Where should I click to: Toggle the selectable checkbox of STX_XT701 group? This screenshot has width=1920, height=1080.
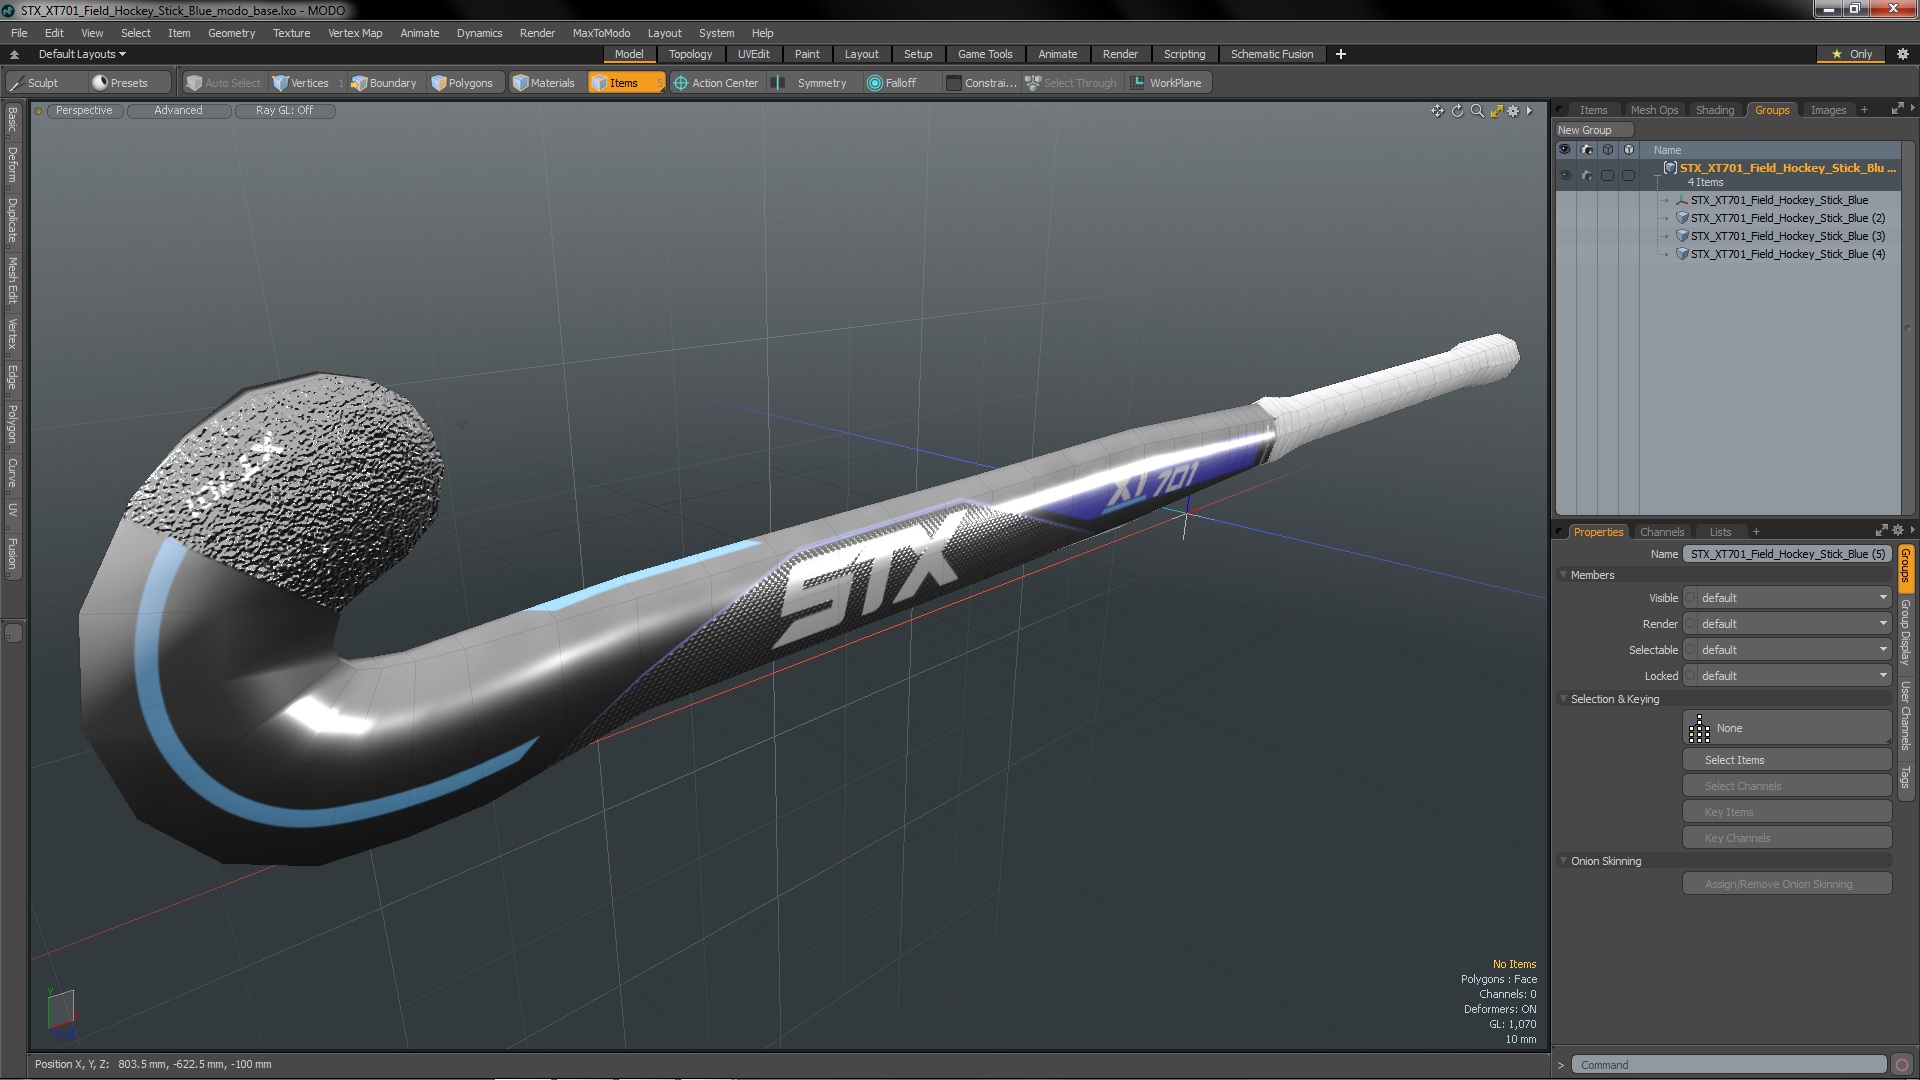(x=1608, y=175)
